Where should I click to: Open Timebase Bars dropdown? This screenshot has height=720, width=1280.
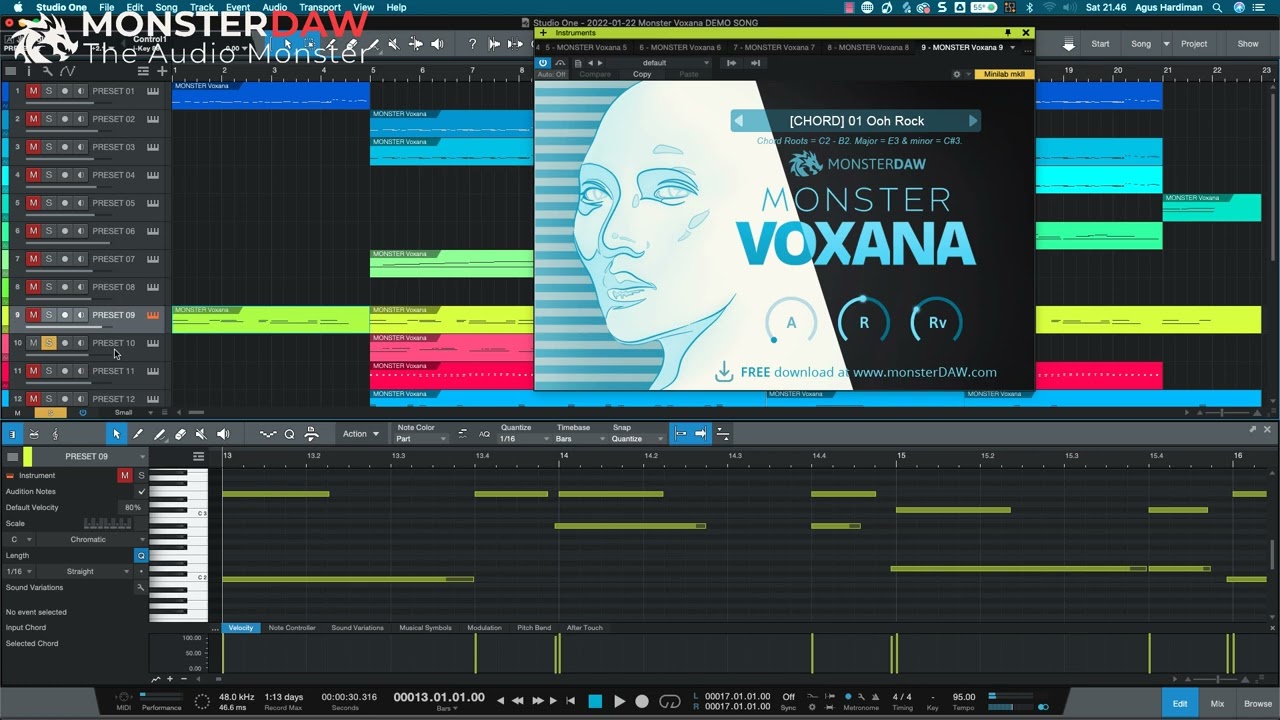click(581, 439)
